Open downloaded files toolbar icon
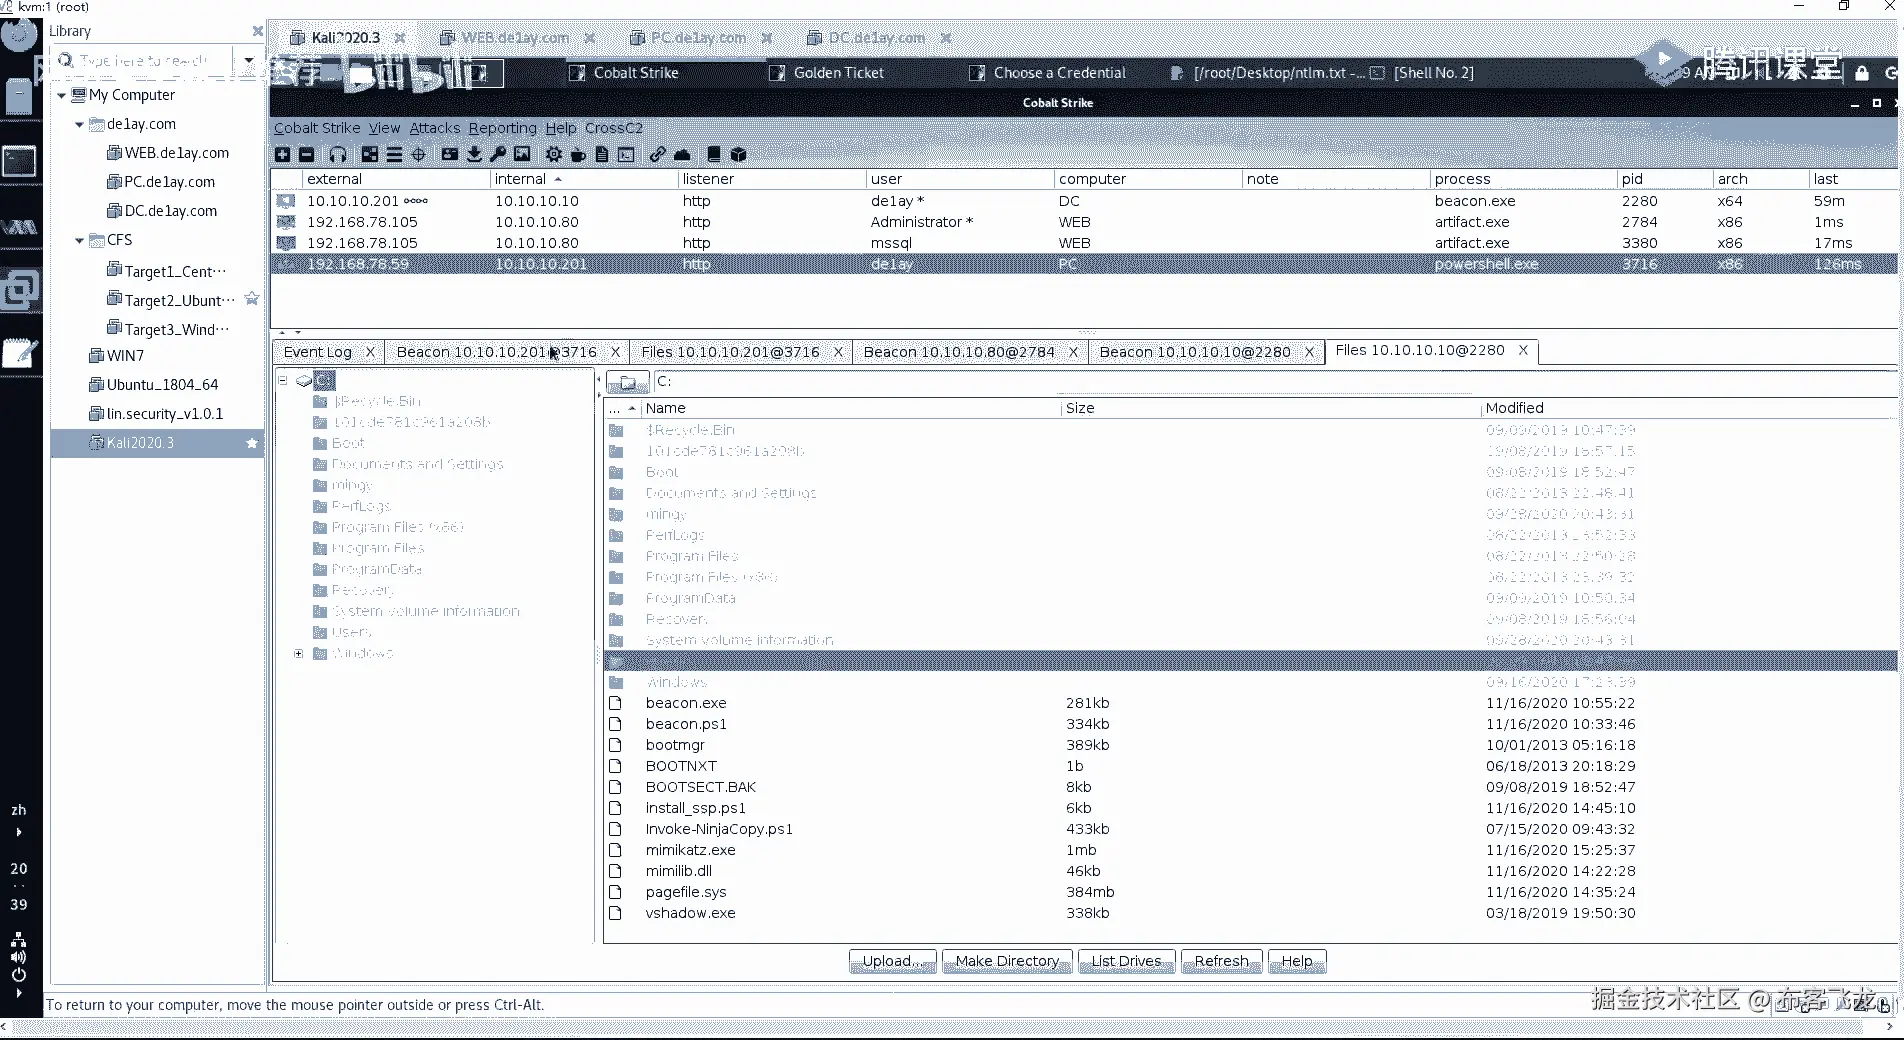The height and width of the screenshot is (1040, 1904). coord(474,154)
